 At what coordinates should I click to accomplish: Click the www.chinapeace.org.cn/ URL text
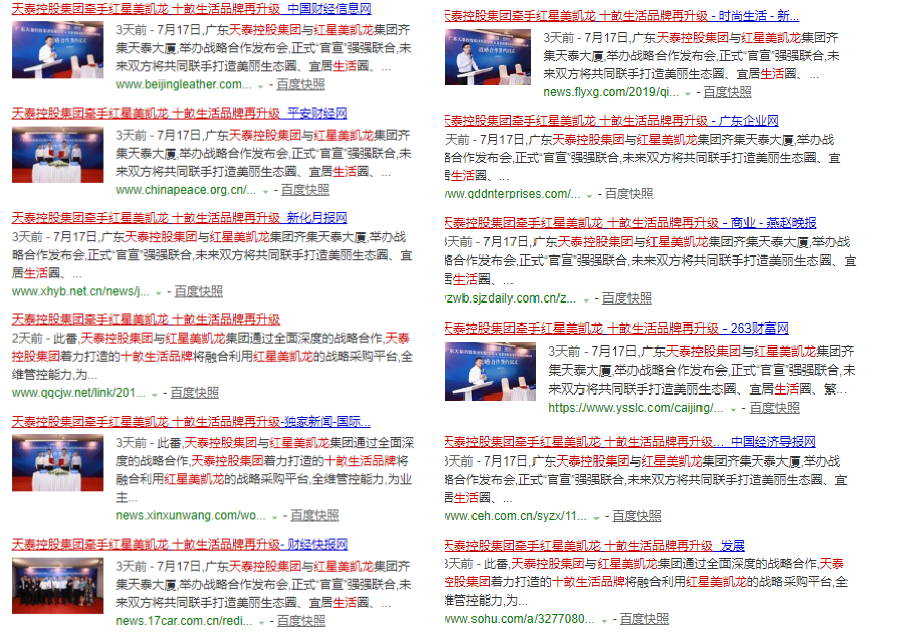(x=186, y=189)
